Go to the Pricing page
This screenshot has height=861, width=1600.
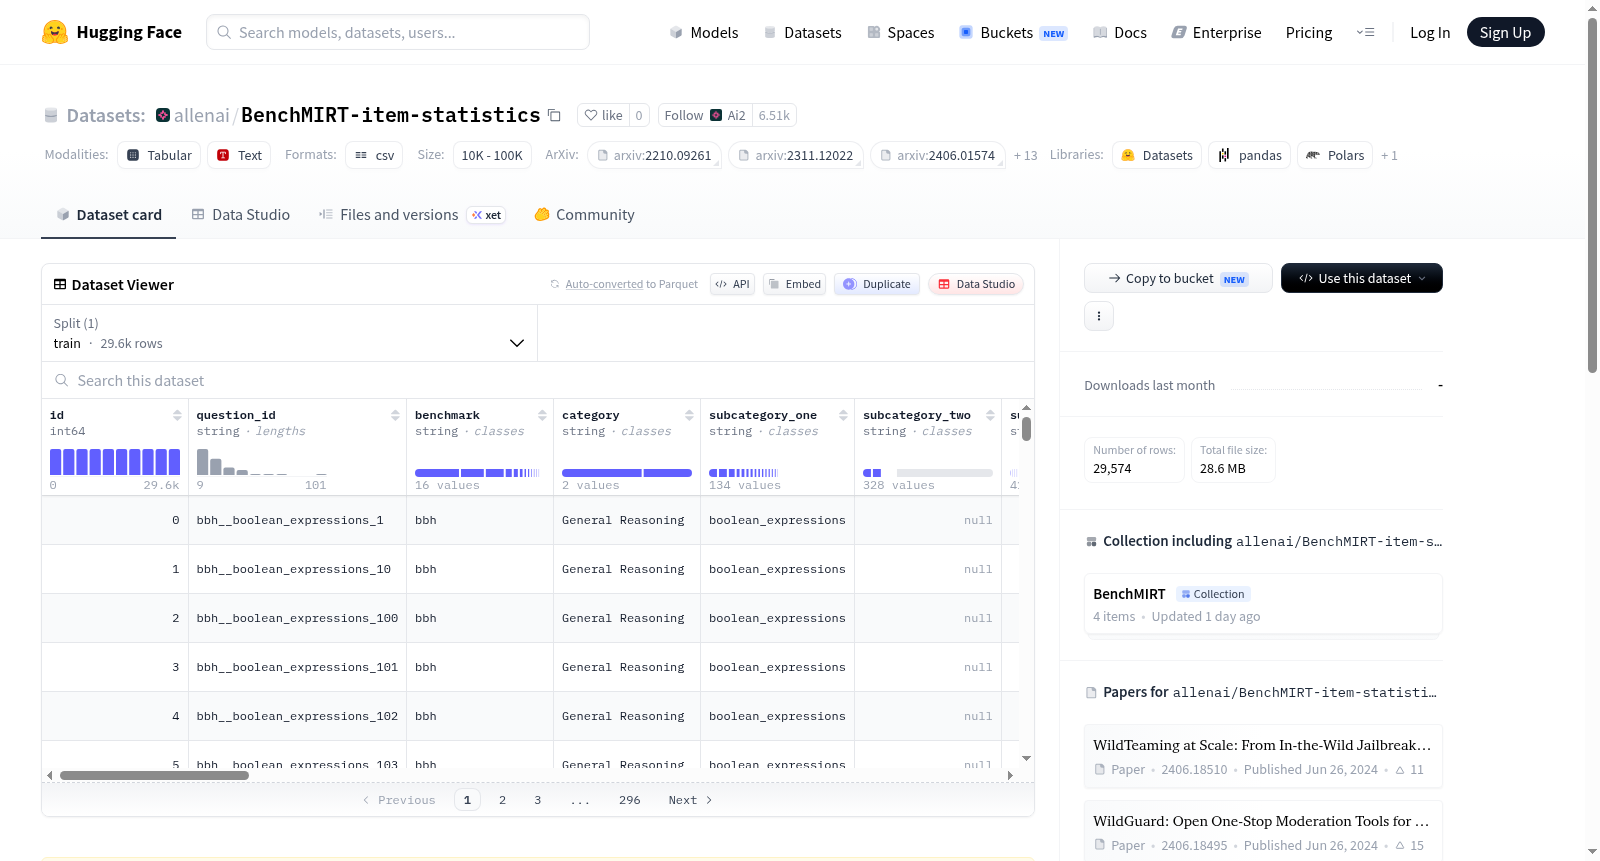pos(1309,32)
